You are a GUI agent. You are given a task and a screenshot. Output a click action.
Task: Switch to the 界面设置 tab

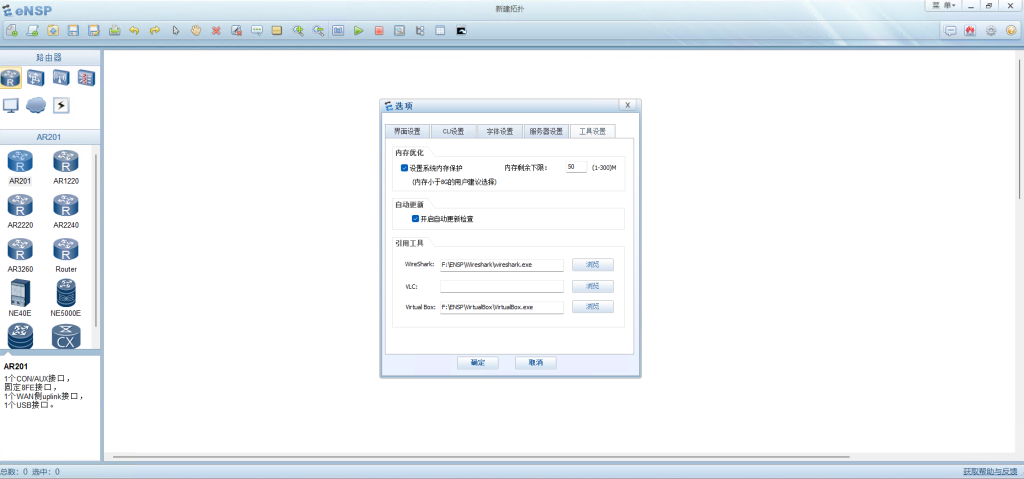click(x=407, y=131)
